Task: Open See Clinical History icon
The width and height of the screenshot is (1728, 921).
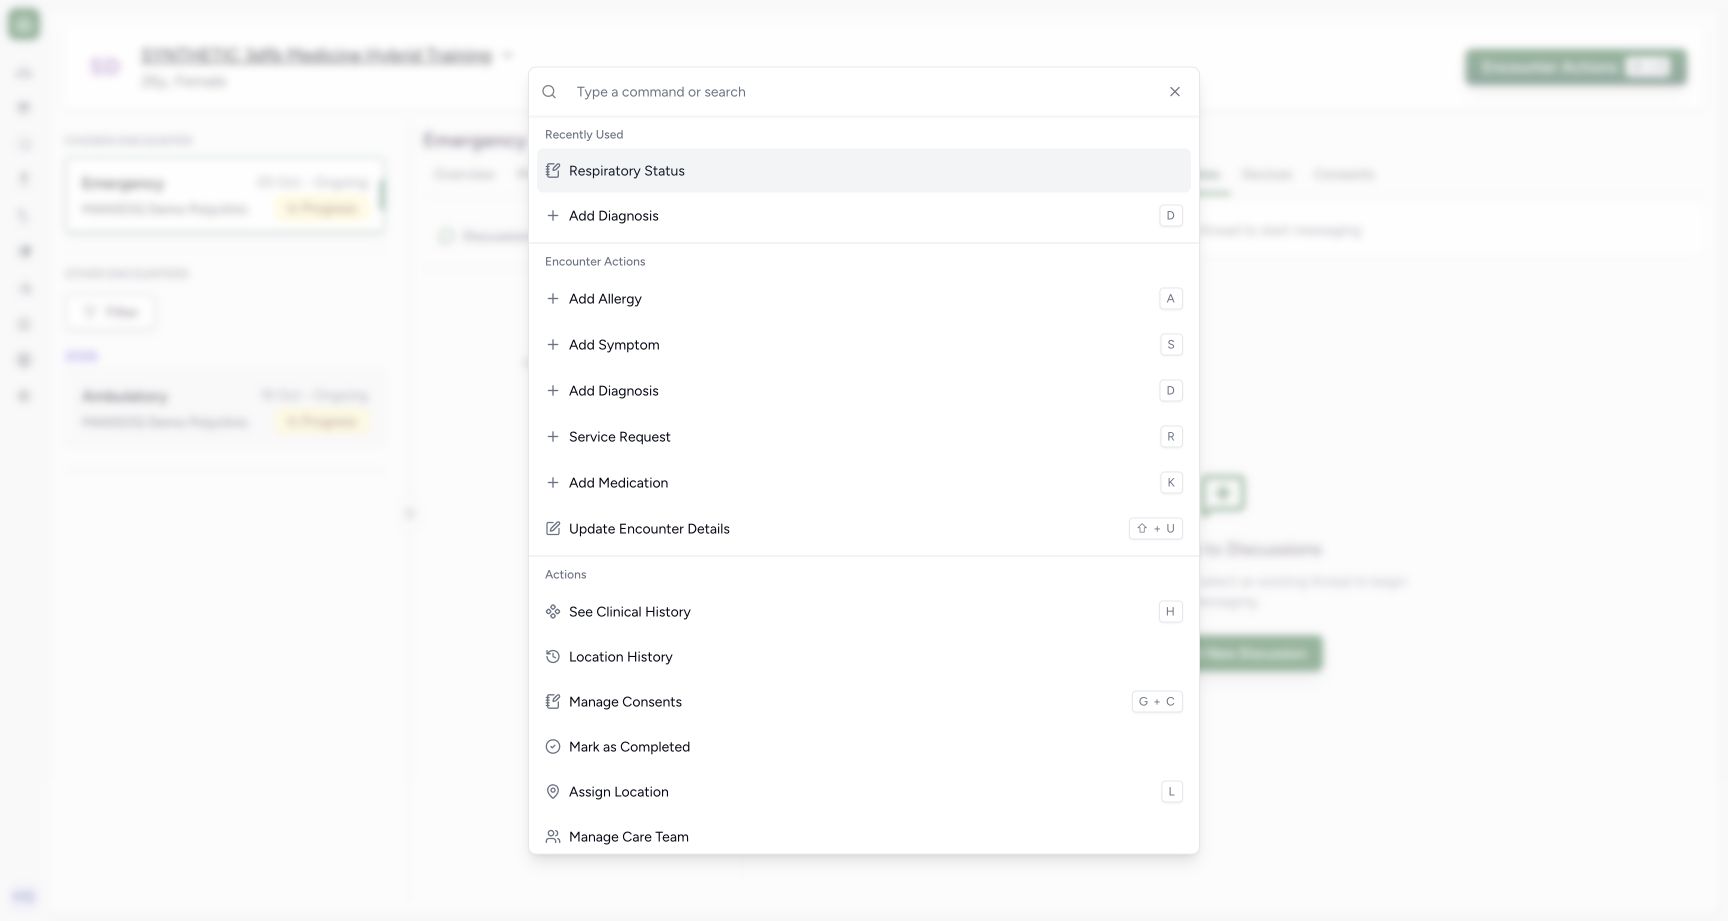Action: (x=553, y=612)
